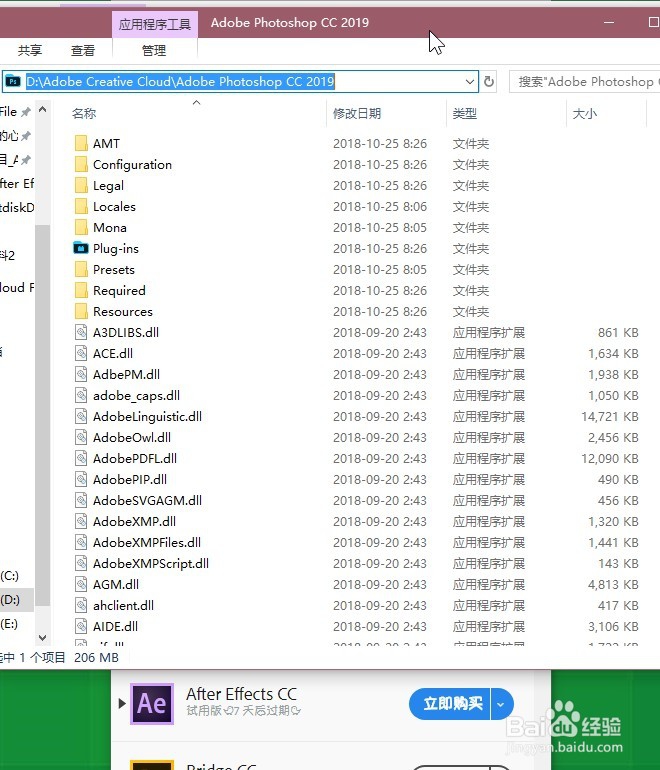Click the 861 KB size value
Viewport: 660px width, 770px height.
pyautogui.click(x=618, y=332)
